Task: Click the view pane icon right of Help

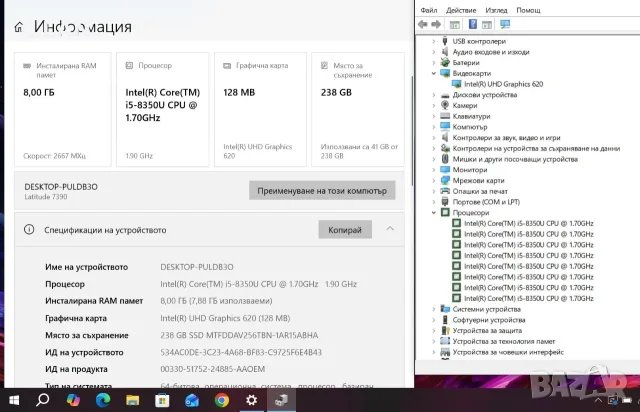Action: (x=487, y=24)
